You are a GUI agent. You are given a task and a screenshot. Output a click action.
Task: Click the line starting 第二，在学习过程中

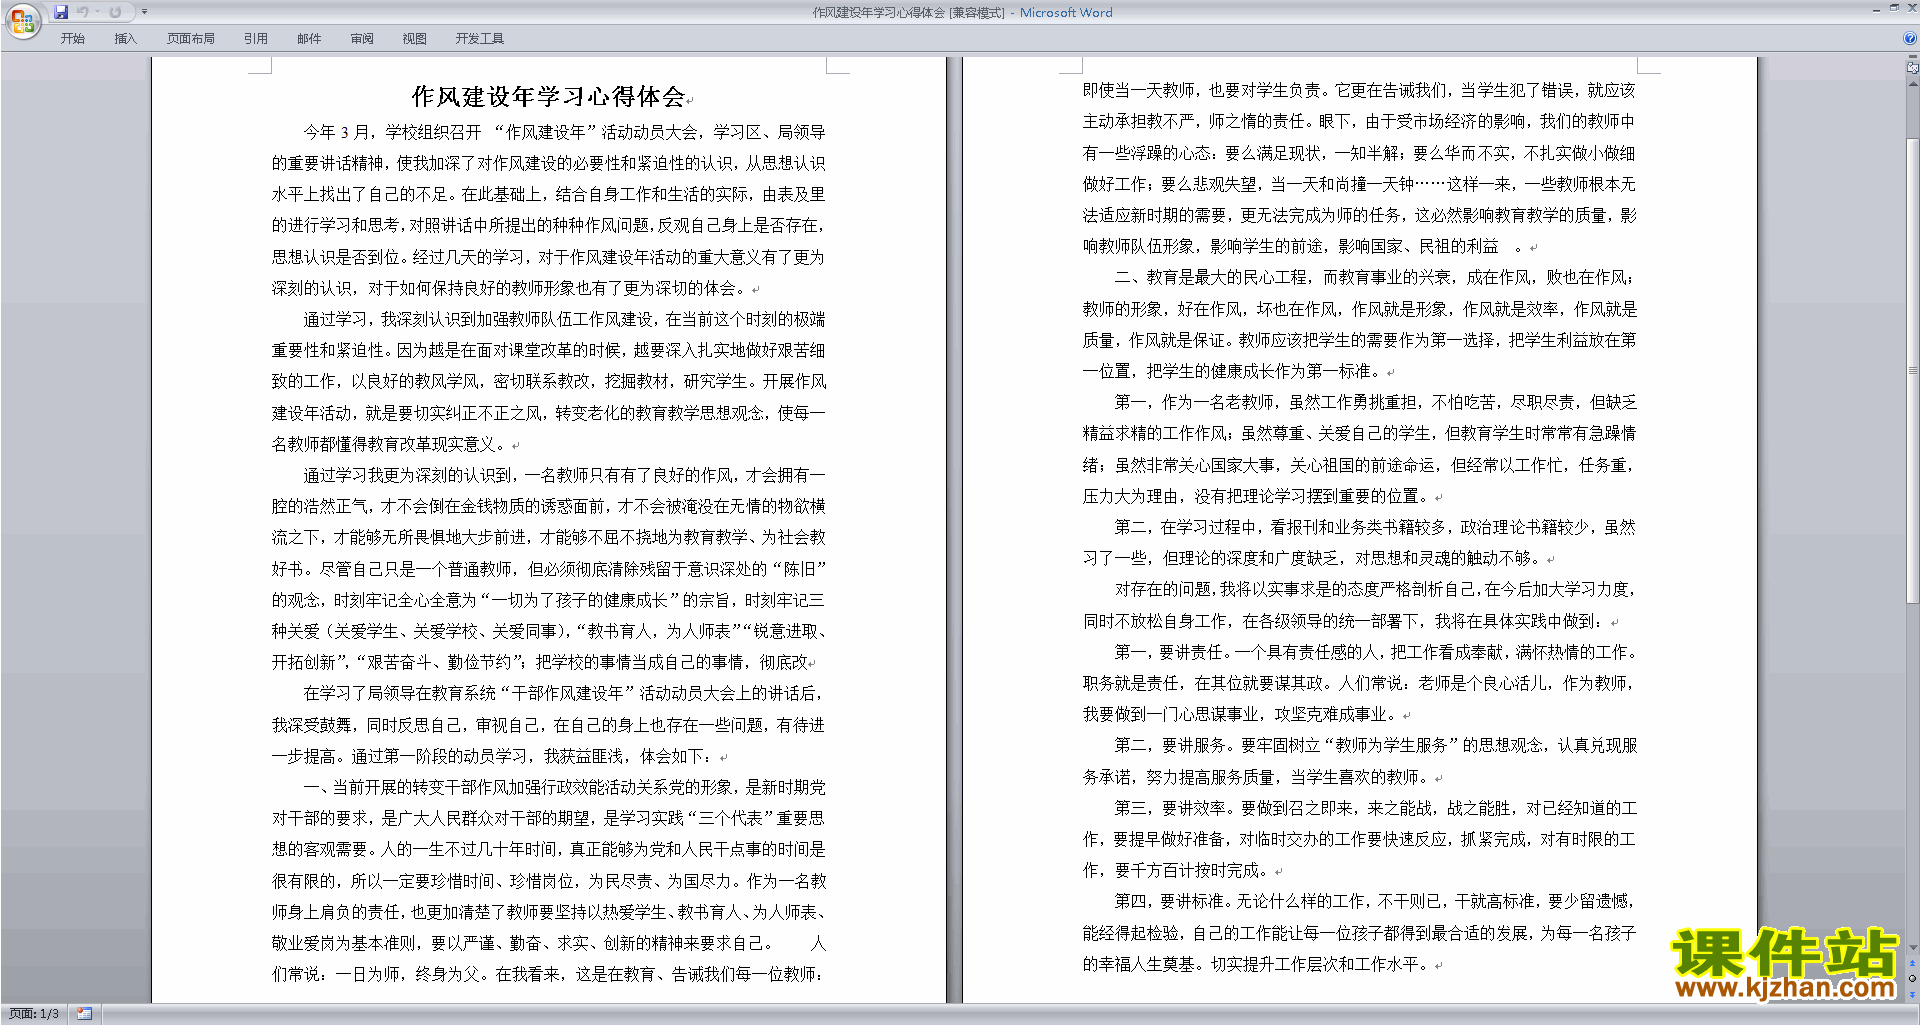[x=1375, y=527]
